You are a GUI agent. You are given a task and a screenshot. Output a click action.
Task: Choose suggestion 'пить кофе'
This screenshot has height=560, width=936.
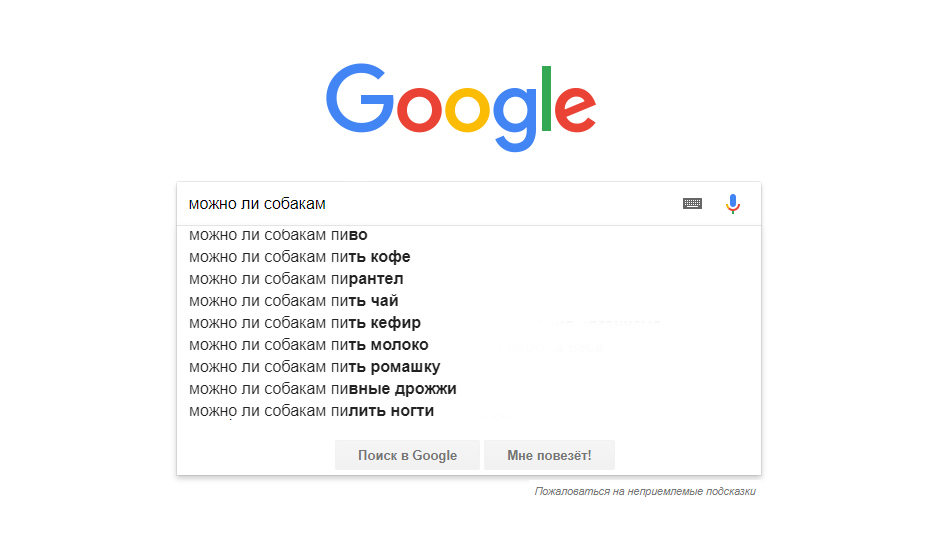[299, 257]
